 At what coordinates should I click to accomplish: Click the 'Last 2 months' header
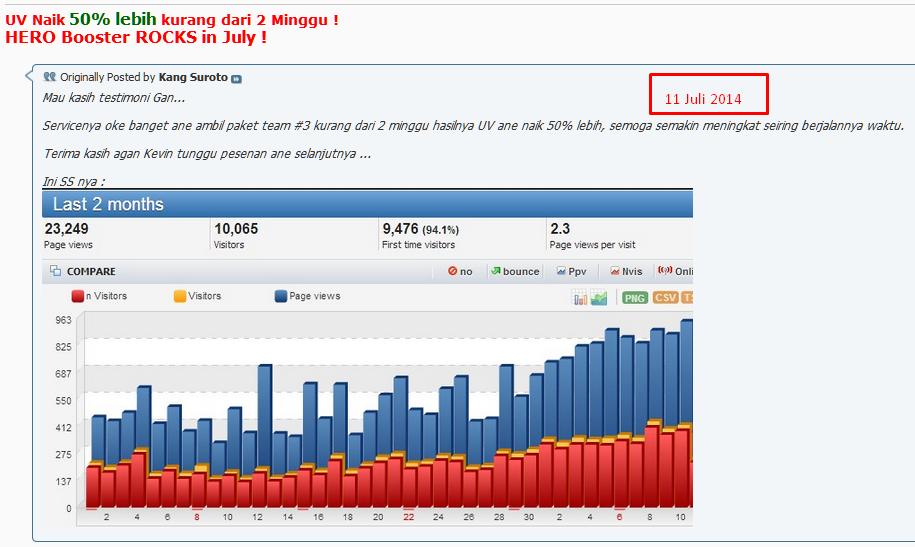(x=108, y=204)
